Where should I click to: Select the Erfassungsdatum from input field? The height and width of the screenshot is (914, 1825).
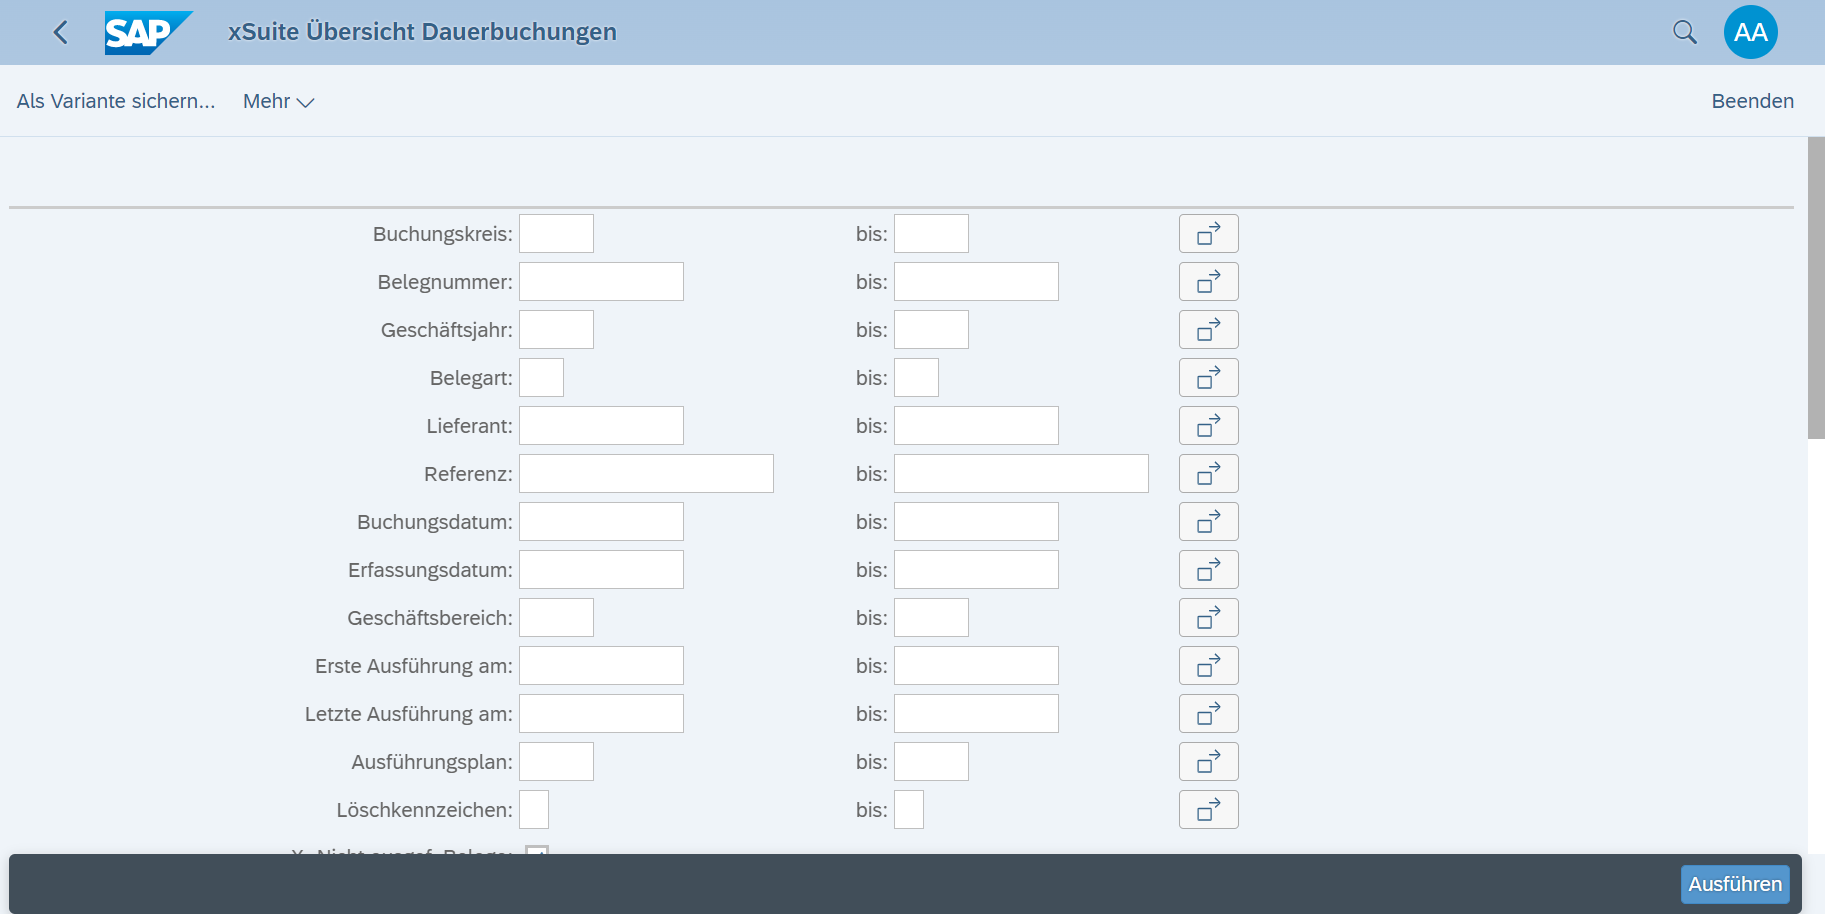coord(601,570)
